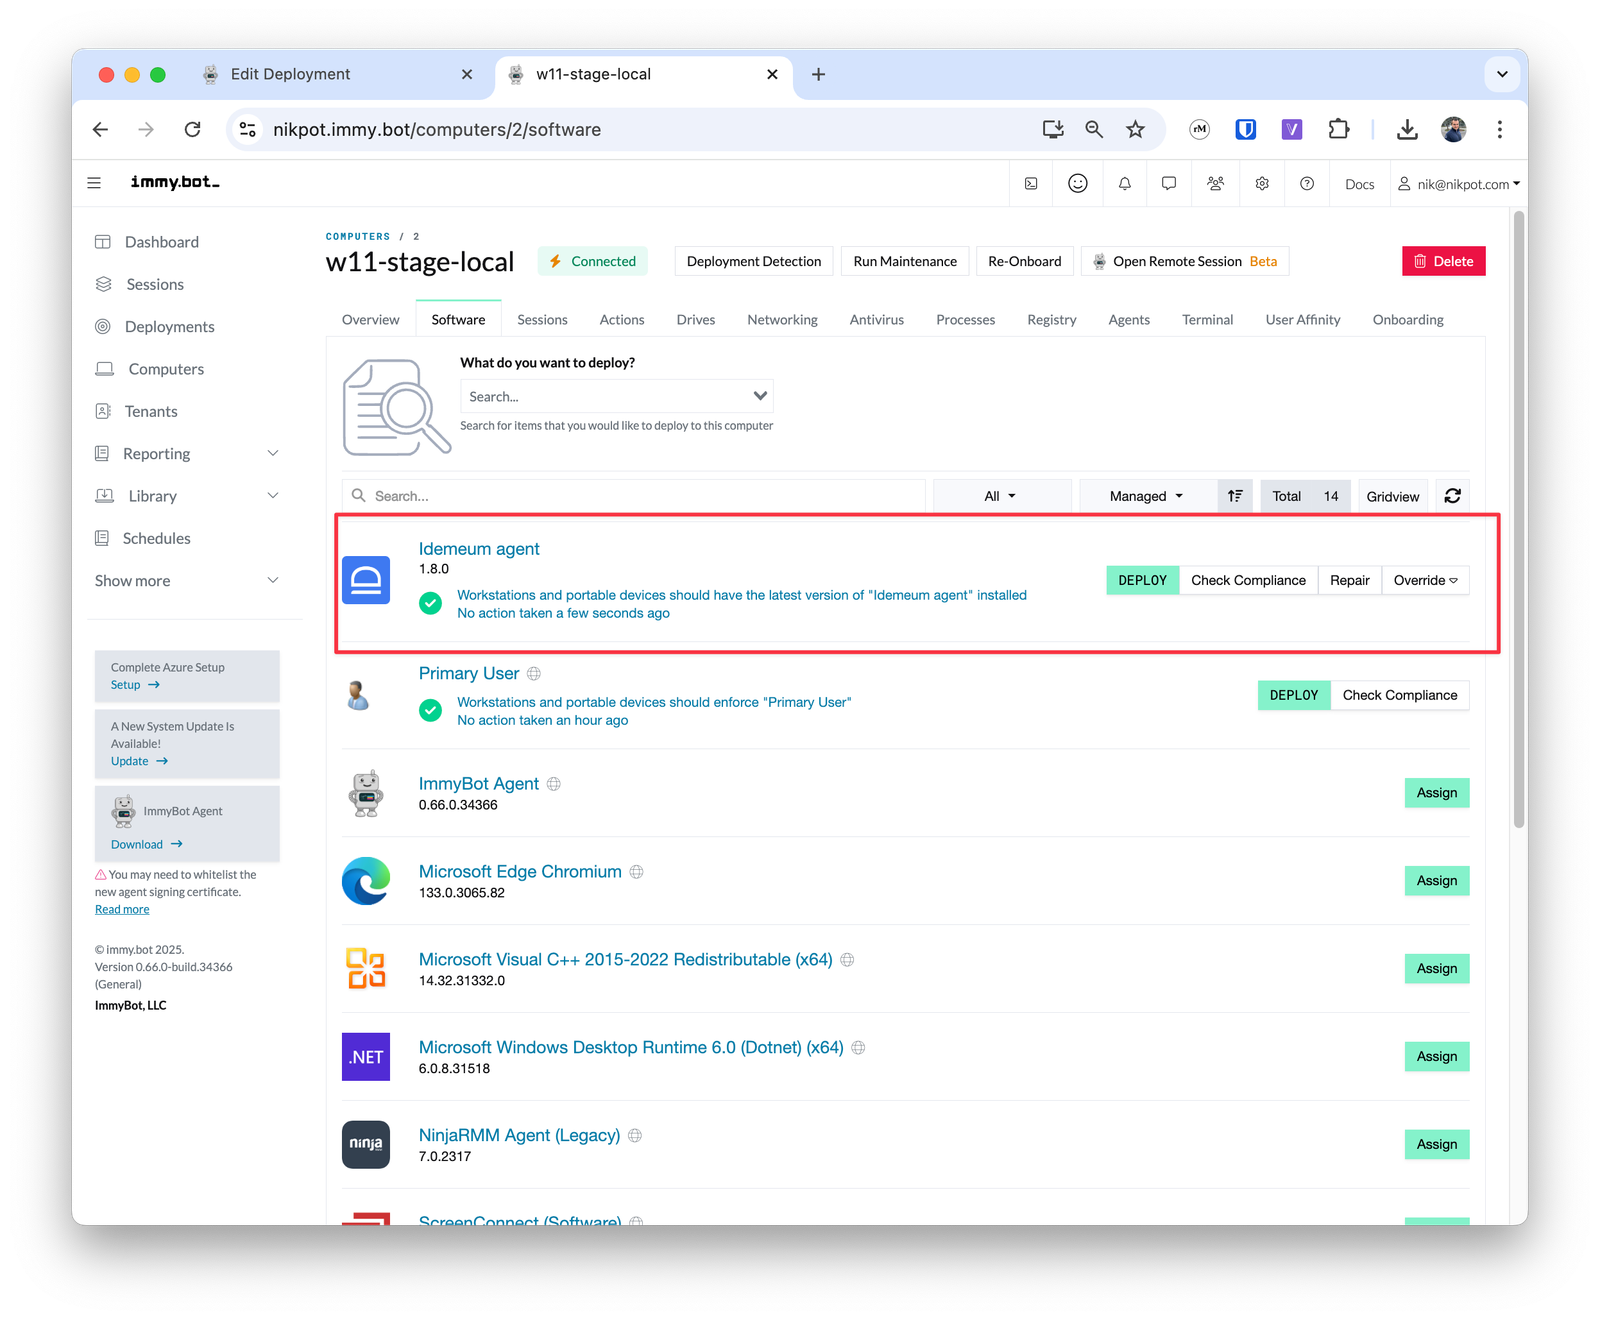Click the Azure Setup link
This screenshot has width=1600, height=1320.
[x=135, y=685]
